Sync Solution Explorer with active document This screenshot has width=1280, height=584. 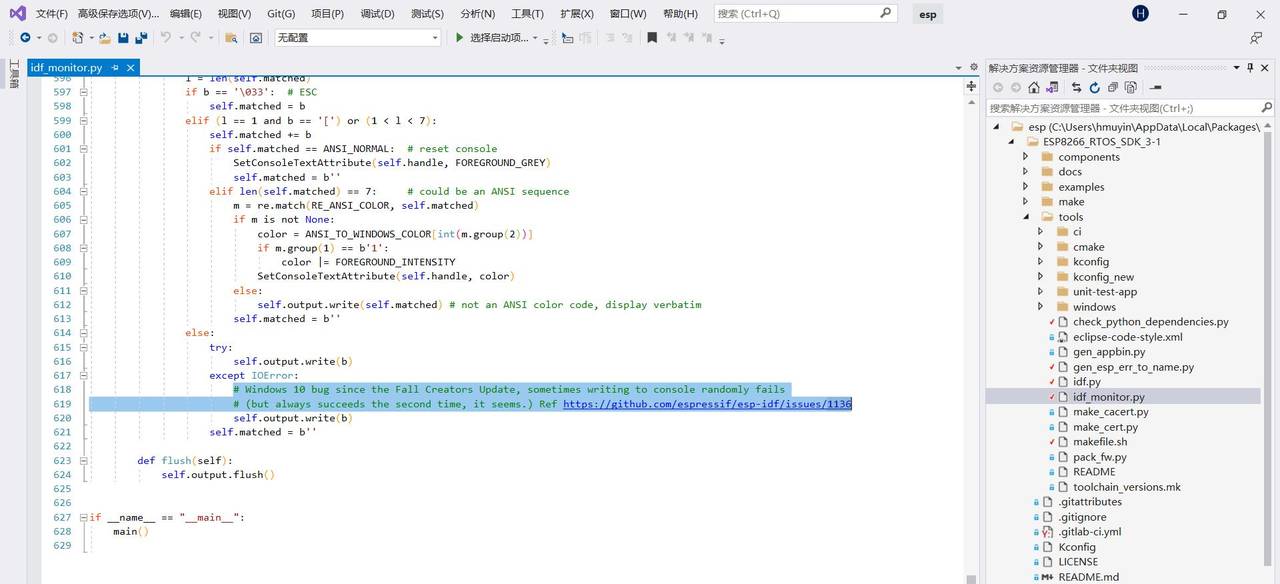[x=1078, y=87]
